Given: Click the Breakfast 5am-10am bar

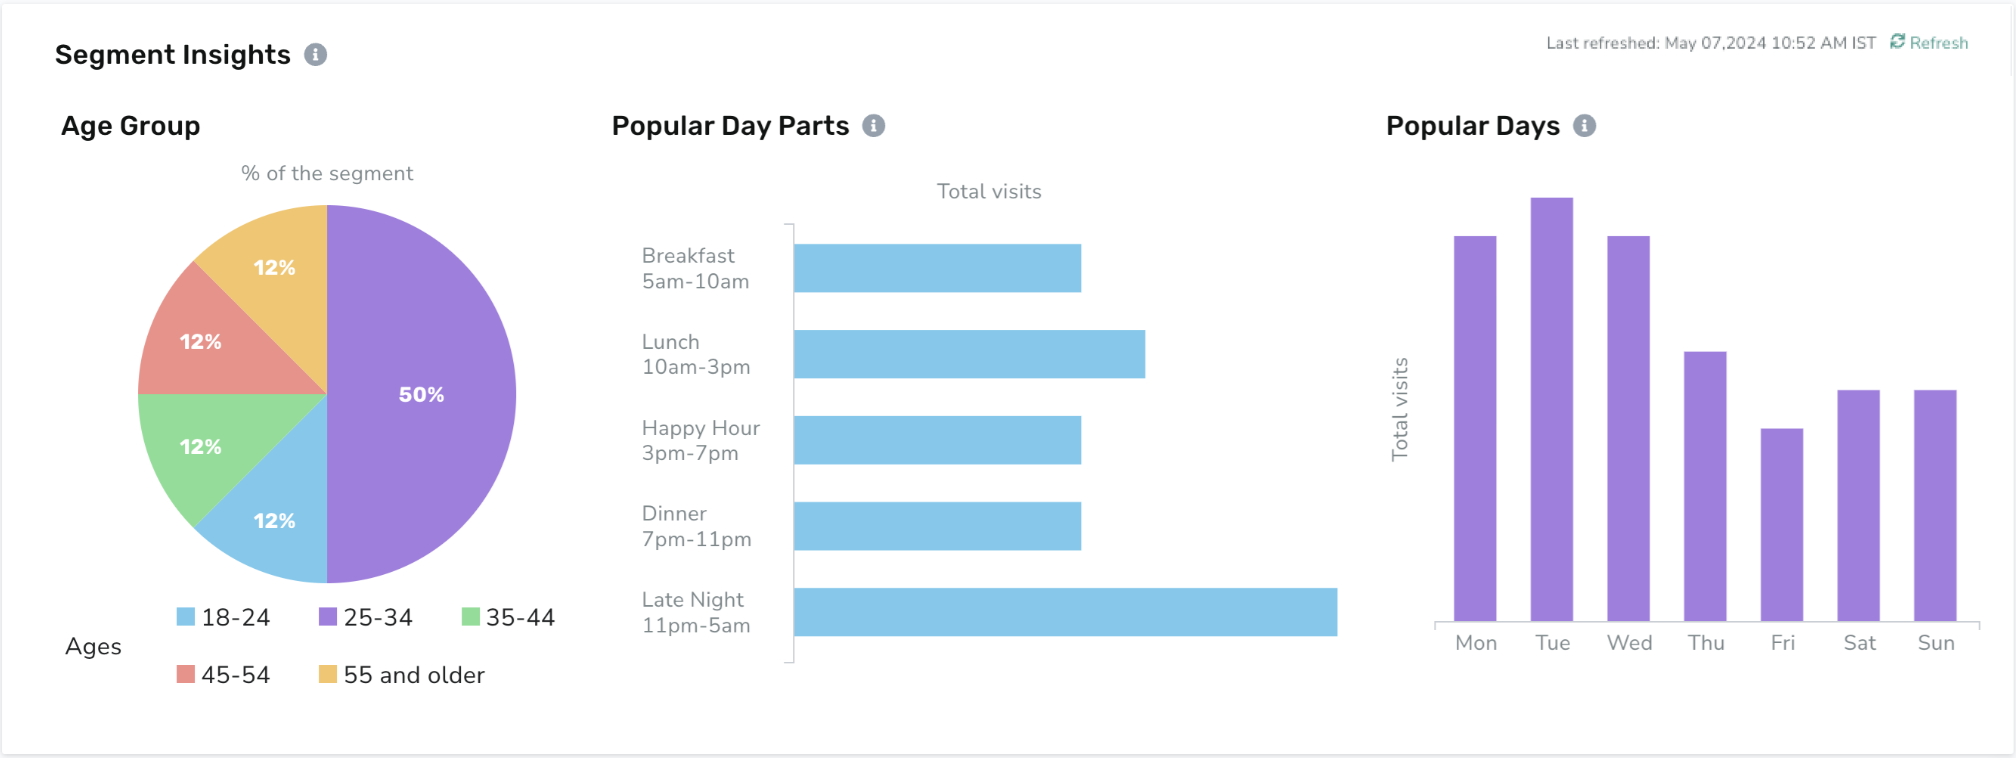Looking at the screenshot, I should click(937, 268).
